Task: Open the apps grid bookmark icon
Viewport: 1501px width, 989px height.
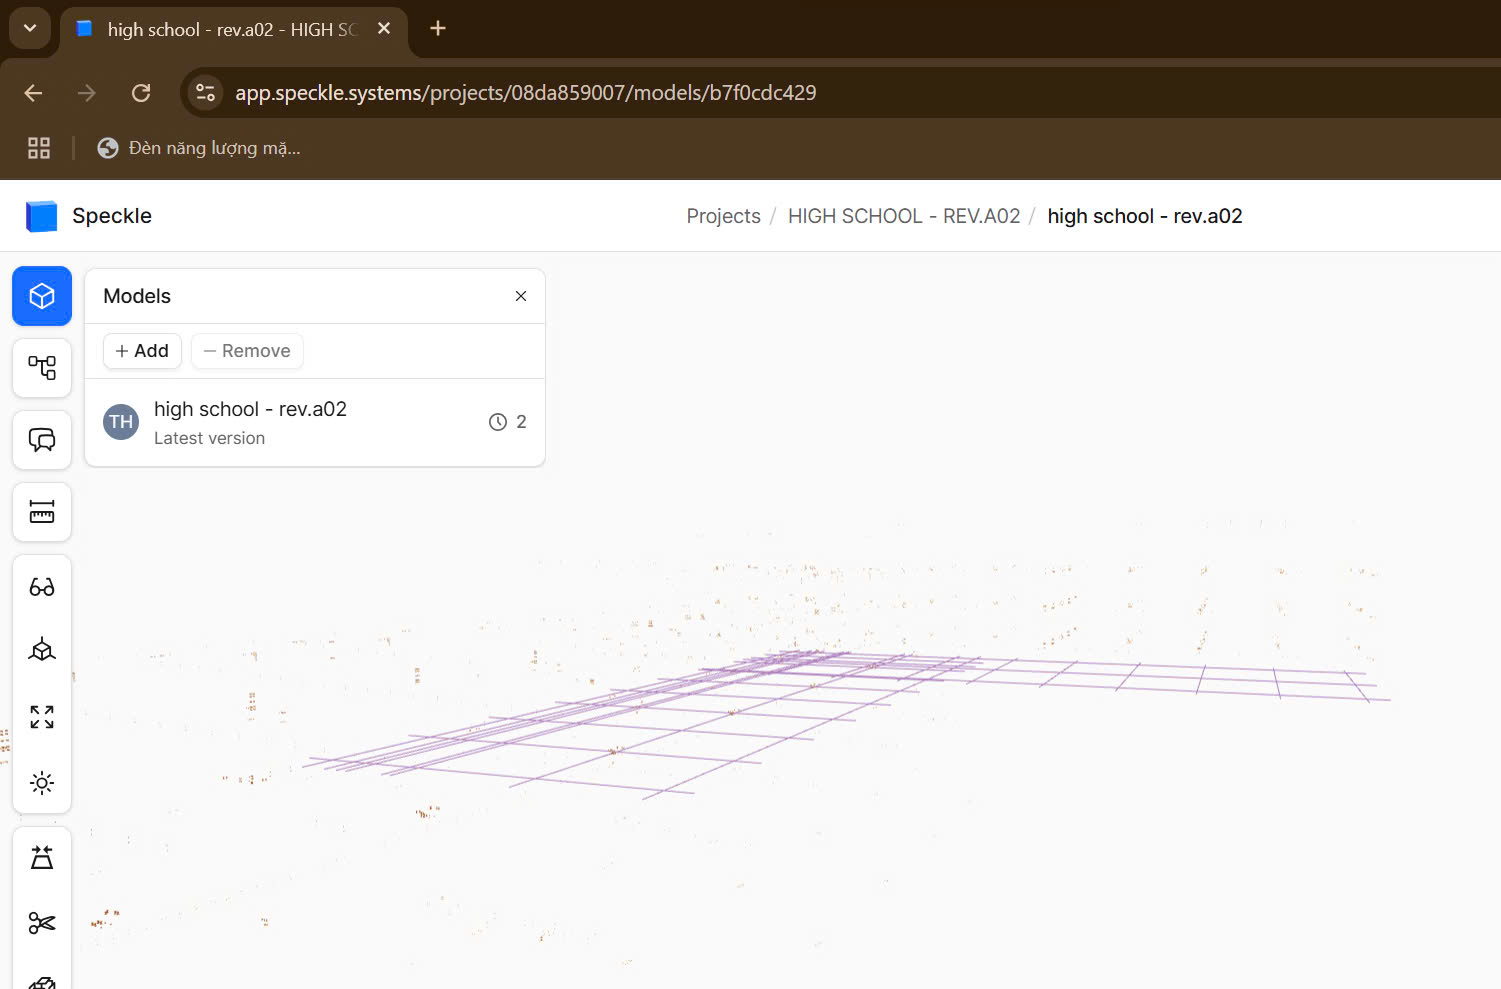Action: (39, 148)
